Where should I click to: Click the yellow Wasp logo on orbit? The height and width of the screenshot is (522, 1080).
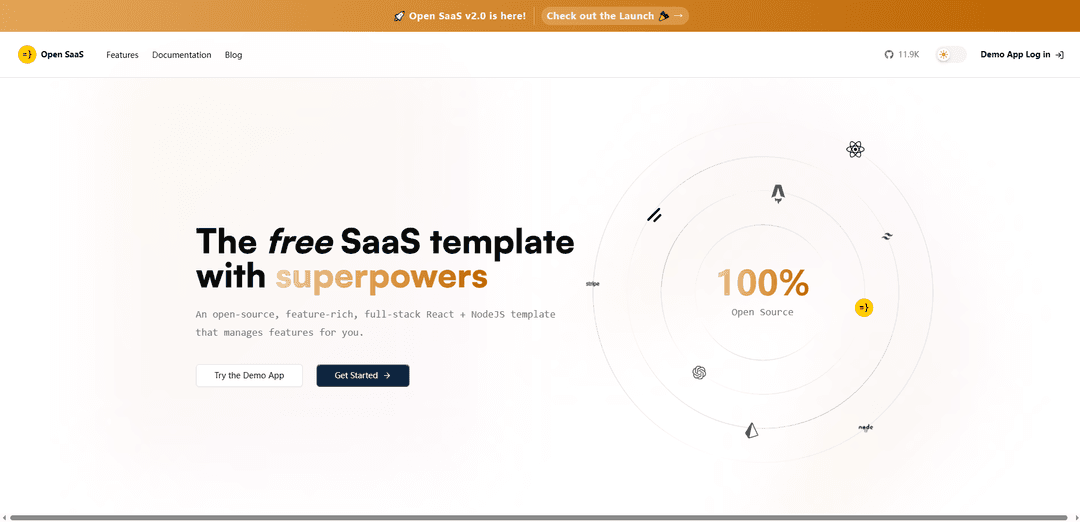pyautogui.click(x=864, y=307)
